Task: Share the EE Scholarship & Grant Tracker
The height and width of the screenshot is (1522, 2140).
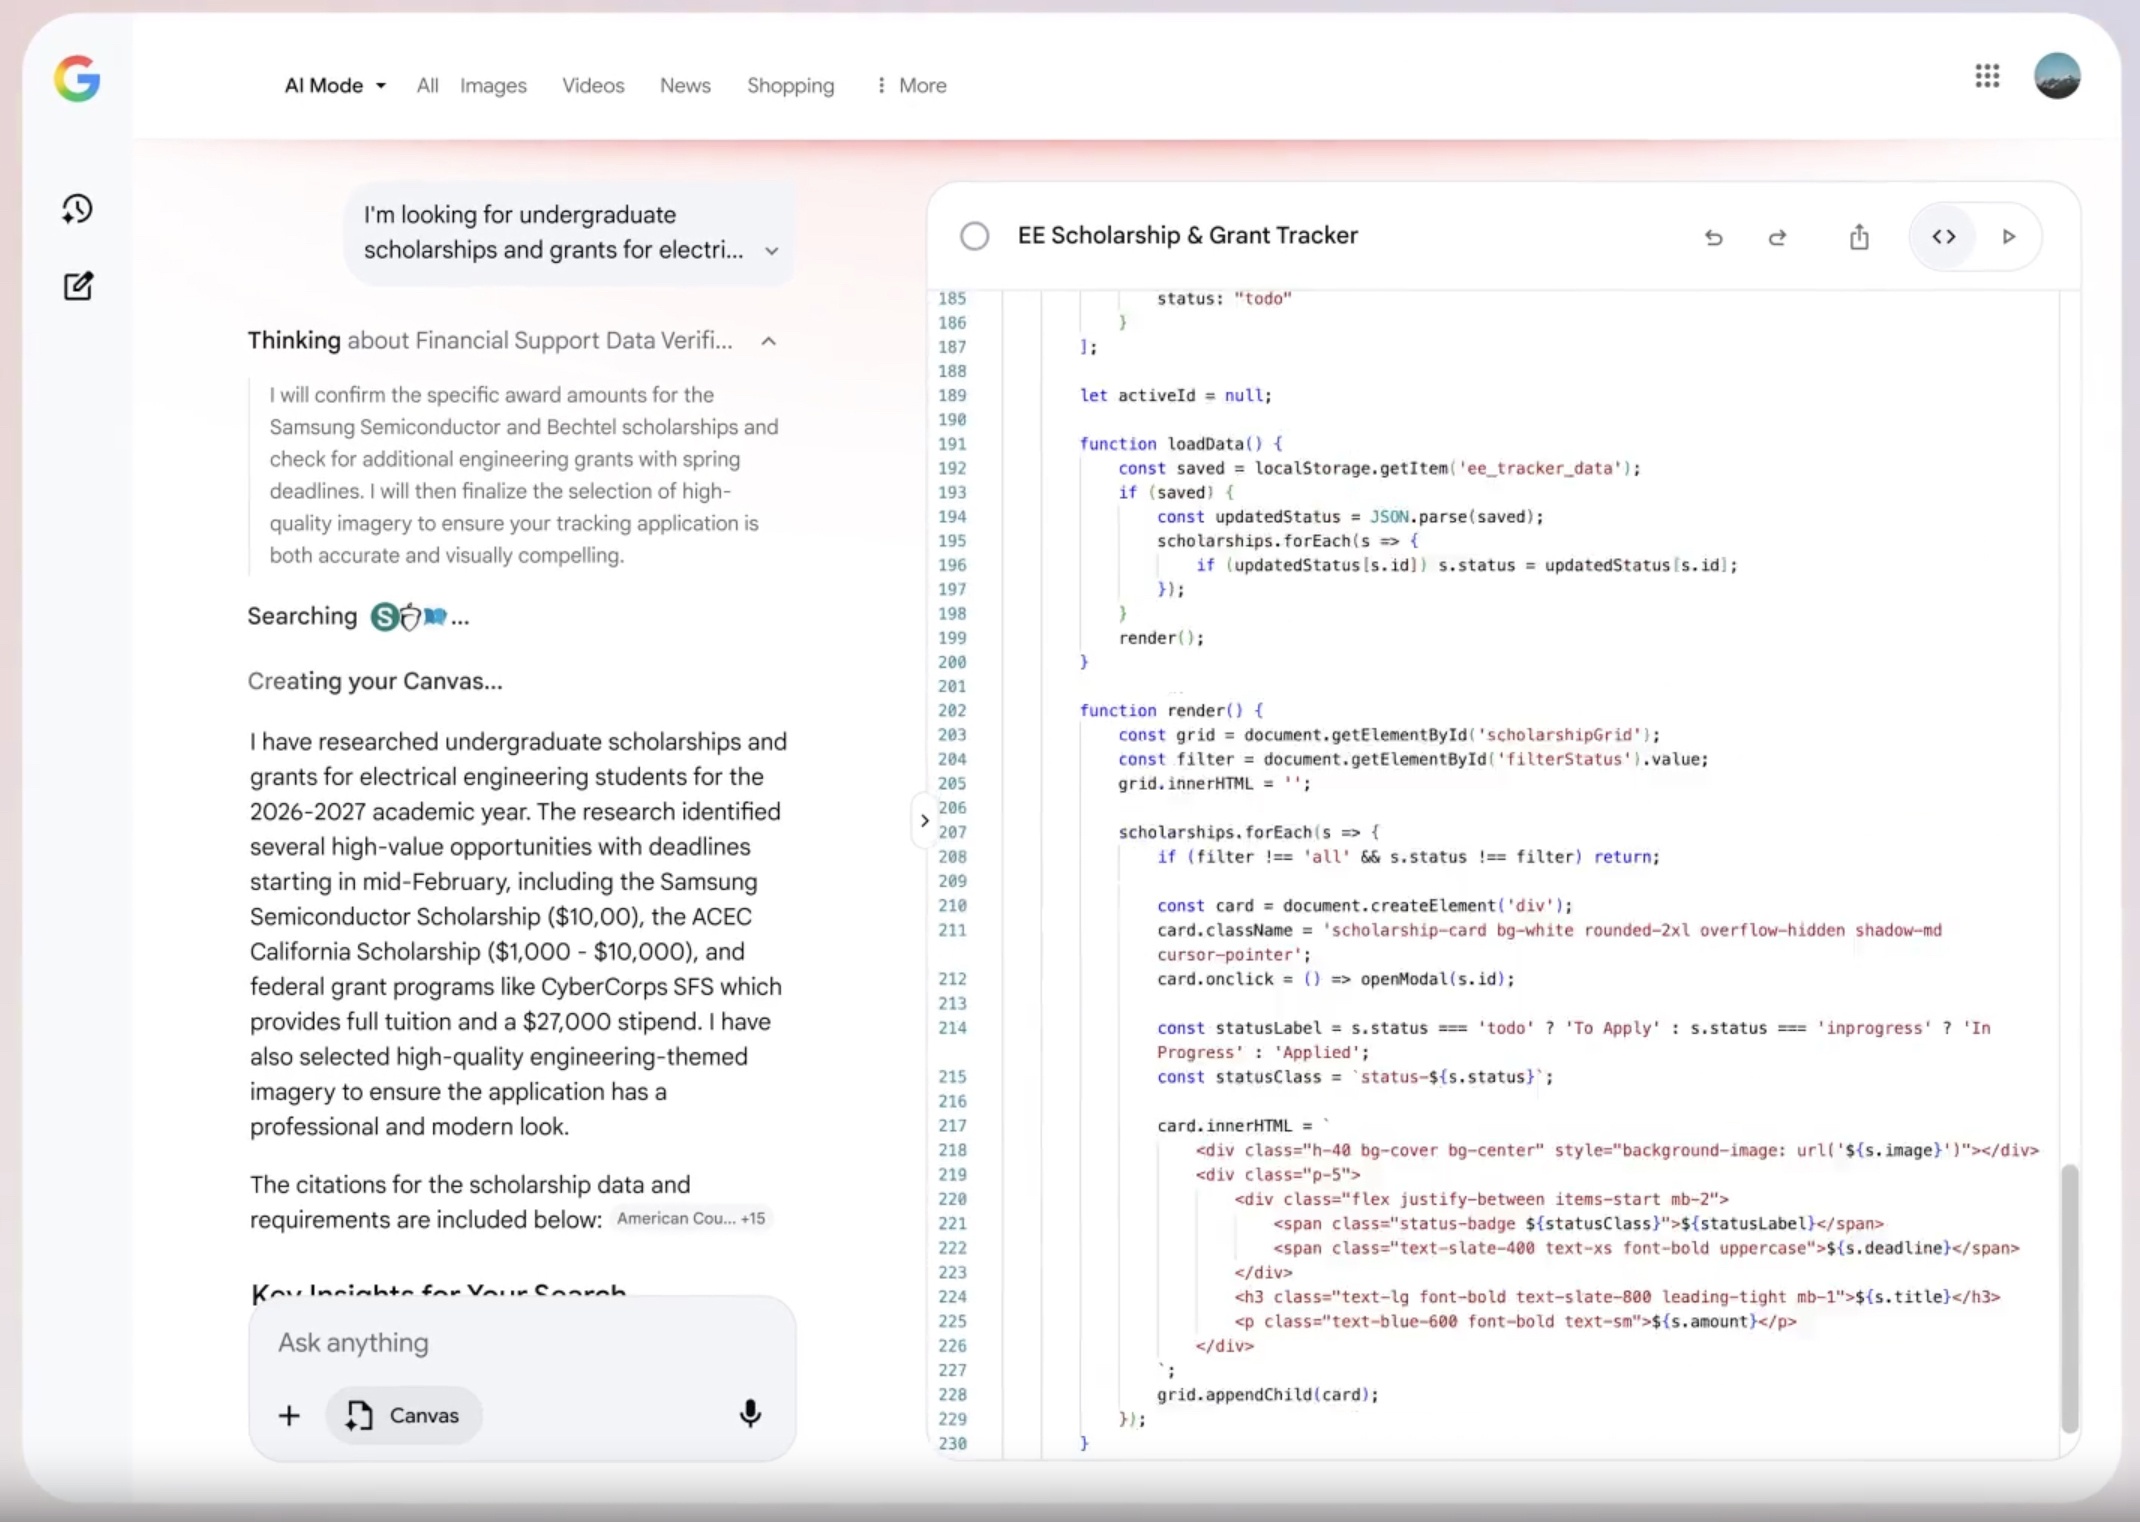Action: [1858, 237]
